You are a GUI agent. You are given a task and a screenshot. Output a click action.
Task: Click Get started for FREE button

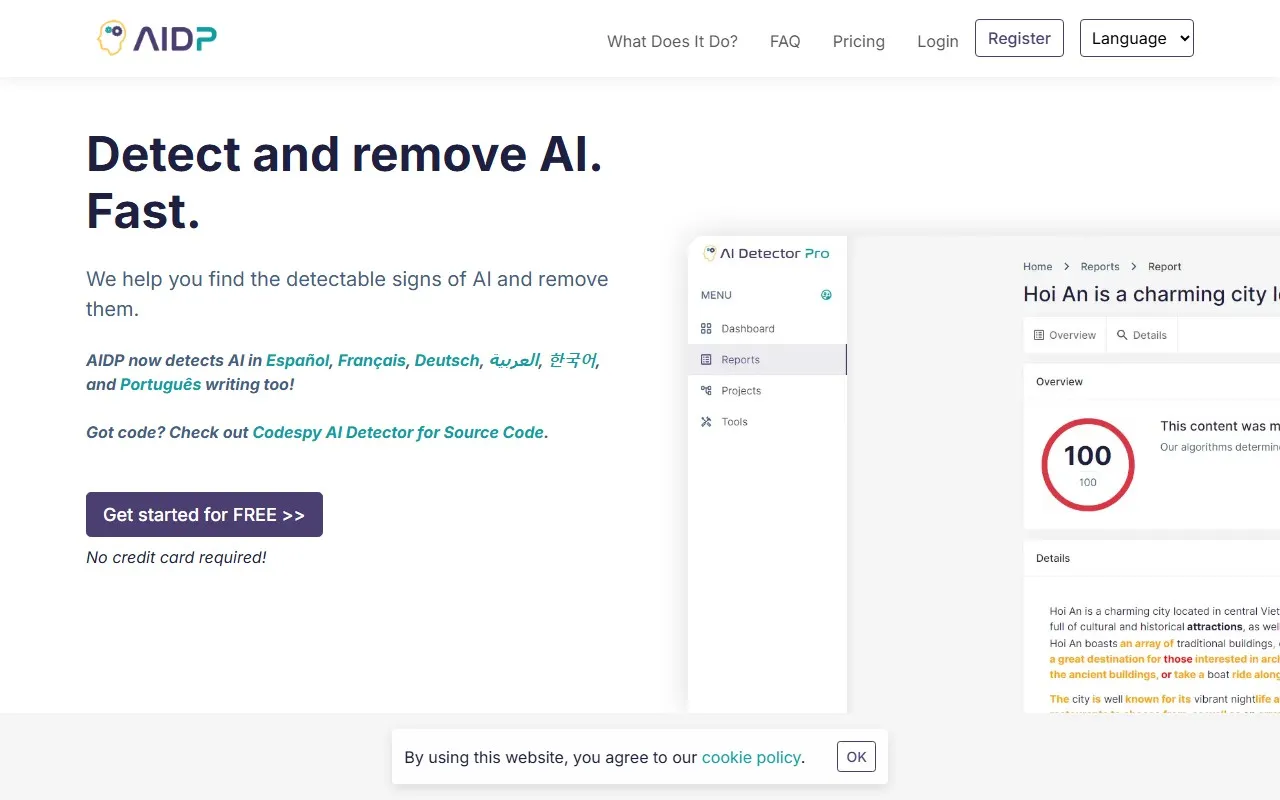point(204,514)
